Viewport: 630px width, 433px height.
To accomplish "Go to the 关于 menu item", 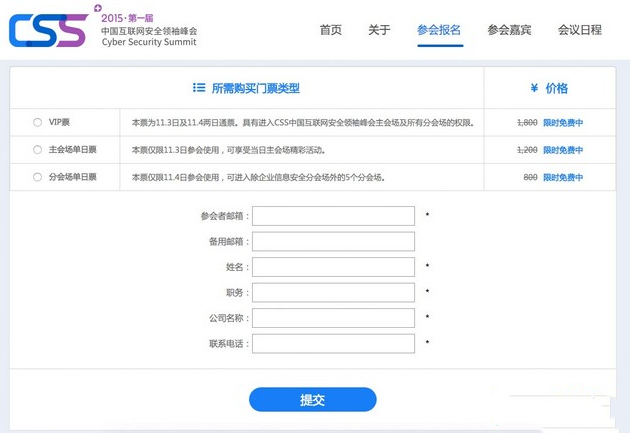I will coord(379,30).
